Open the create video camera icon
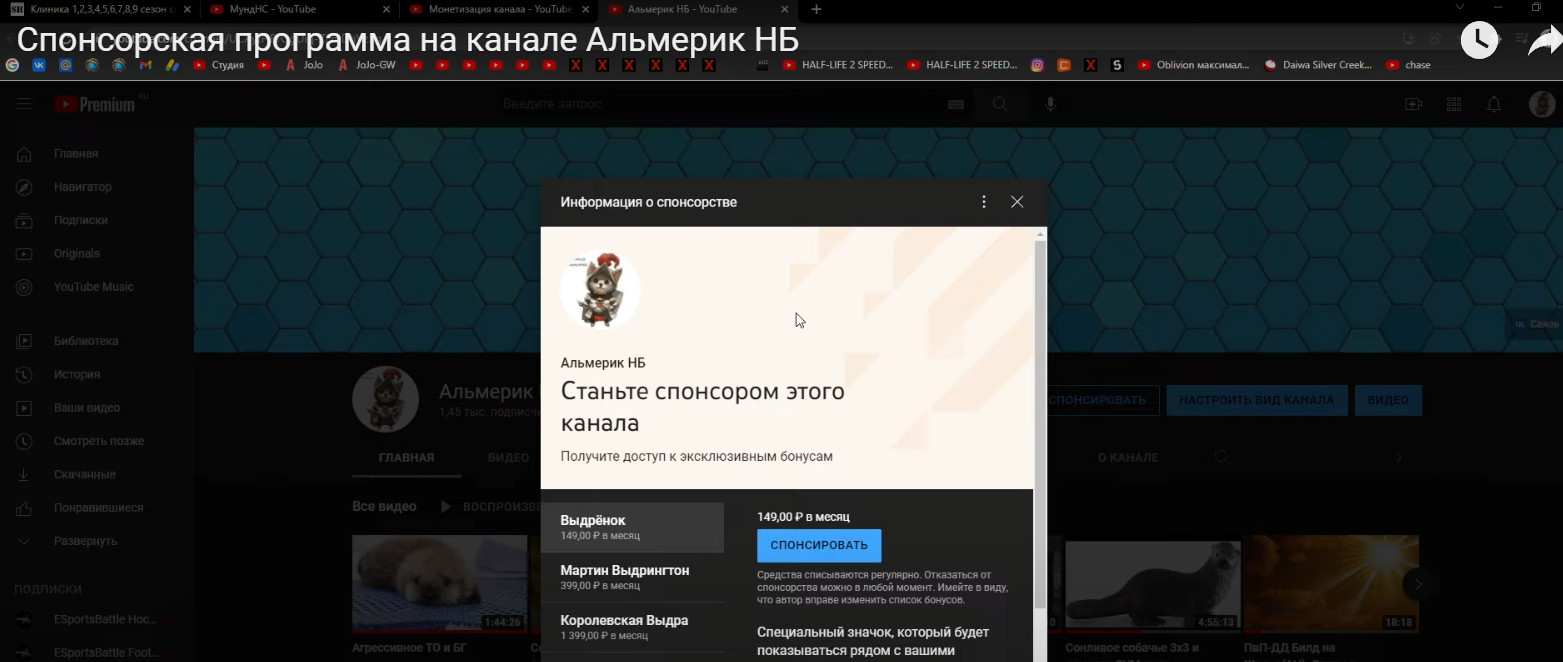The image size is (1563, 662). [1413, 104]
